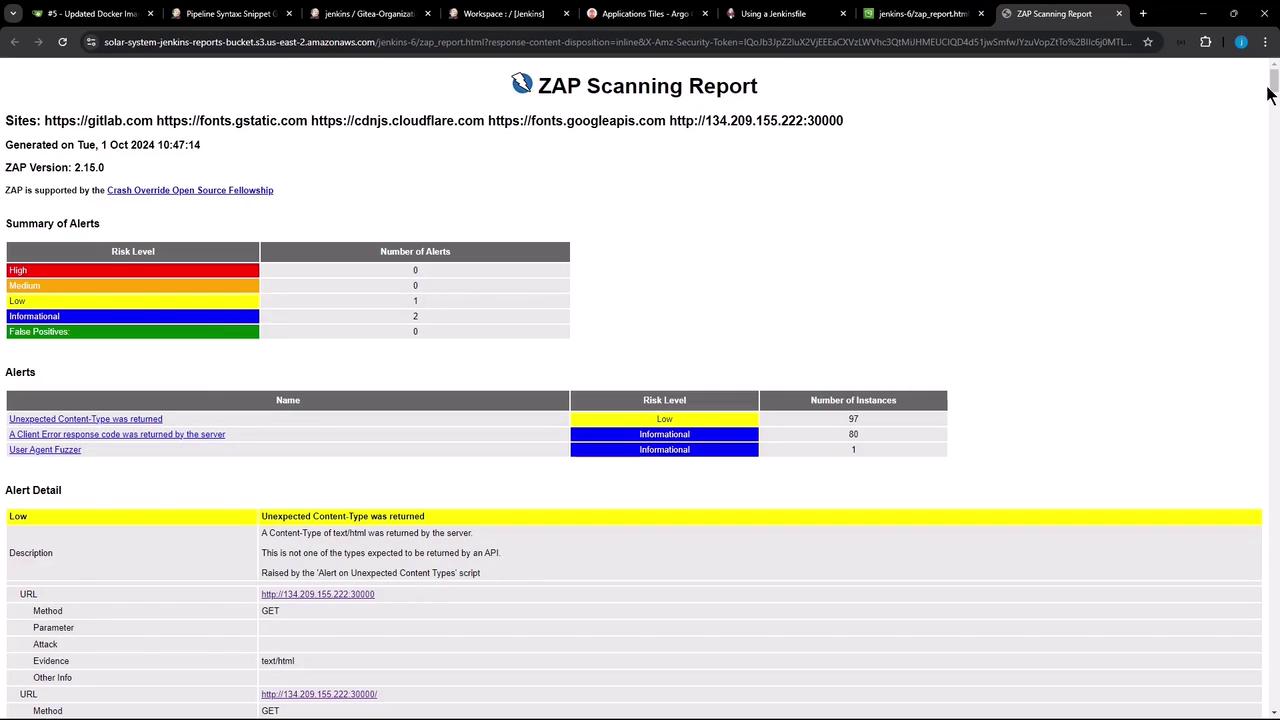This screenshot has height=720, width=1280.
Task: Click the blue 'Informational' cell in the Summary table
Action: click(x=133, y=316)
